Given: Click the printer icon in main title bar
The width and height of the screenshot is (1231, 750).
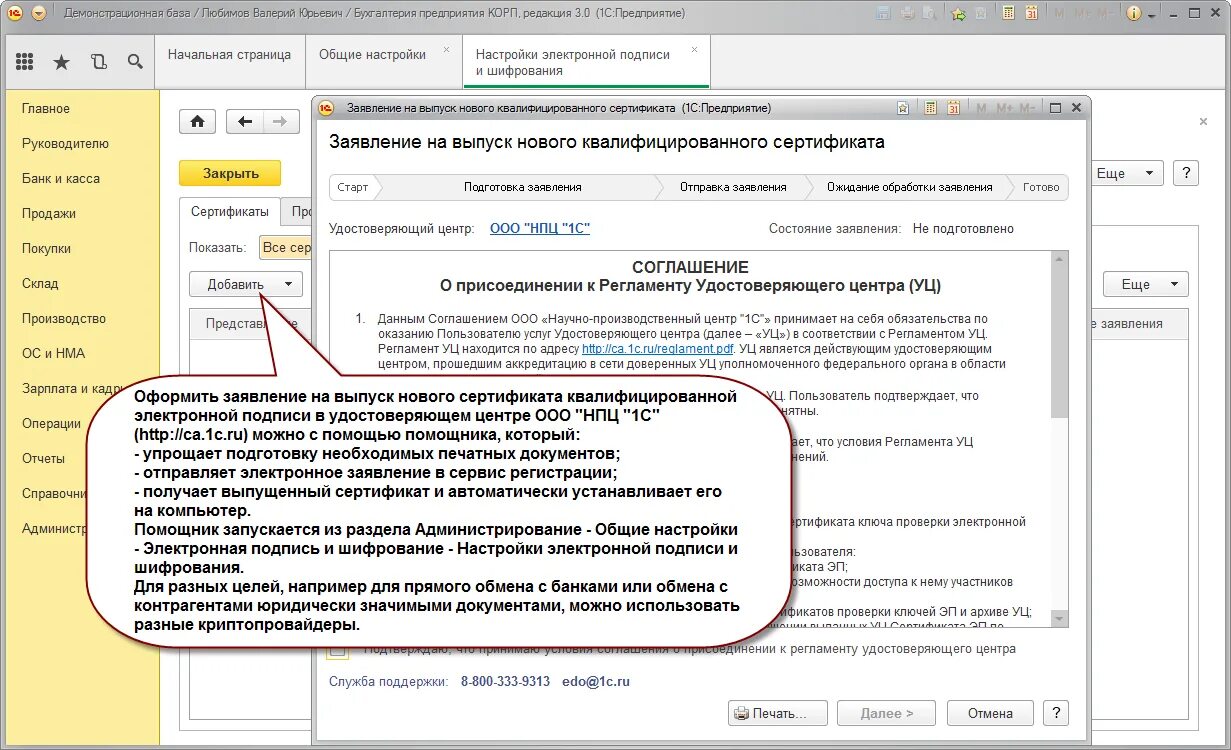Looking at the screenshot, I should pos(908,14).
